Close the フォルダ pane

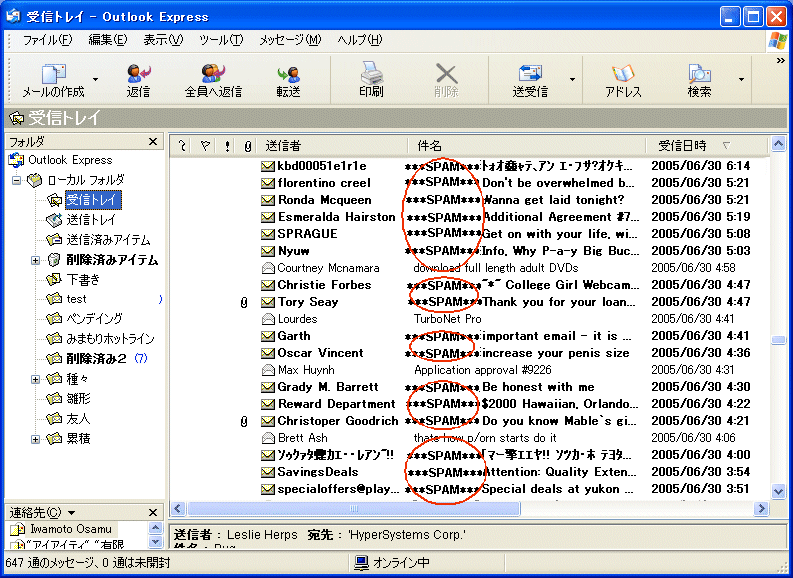(153, 142)
